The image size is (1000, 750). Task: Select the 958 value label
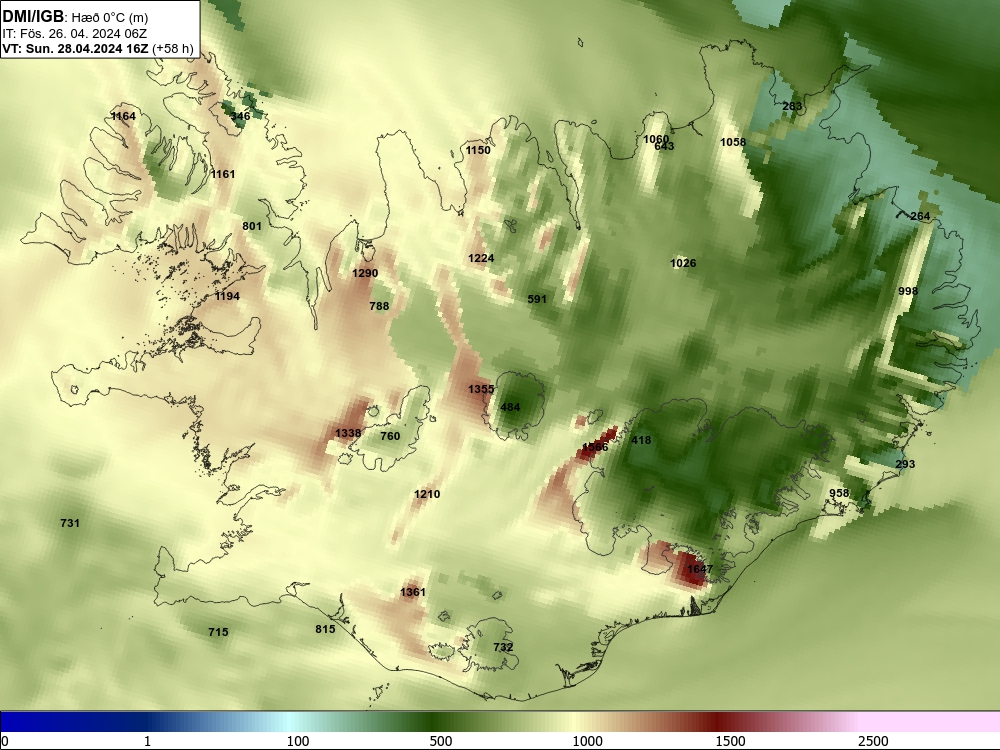pyautogui.click(x=839, y=494)
